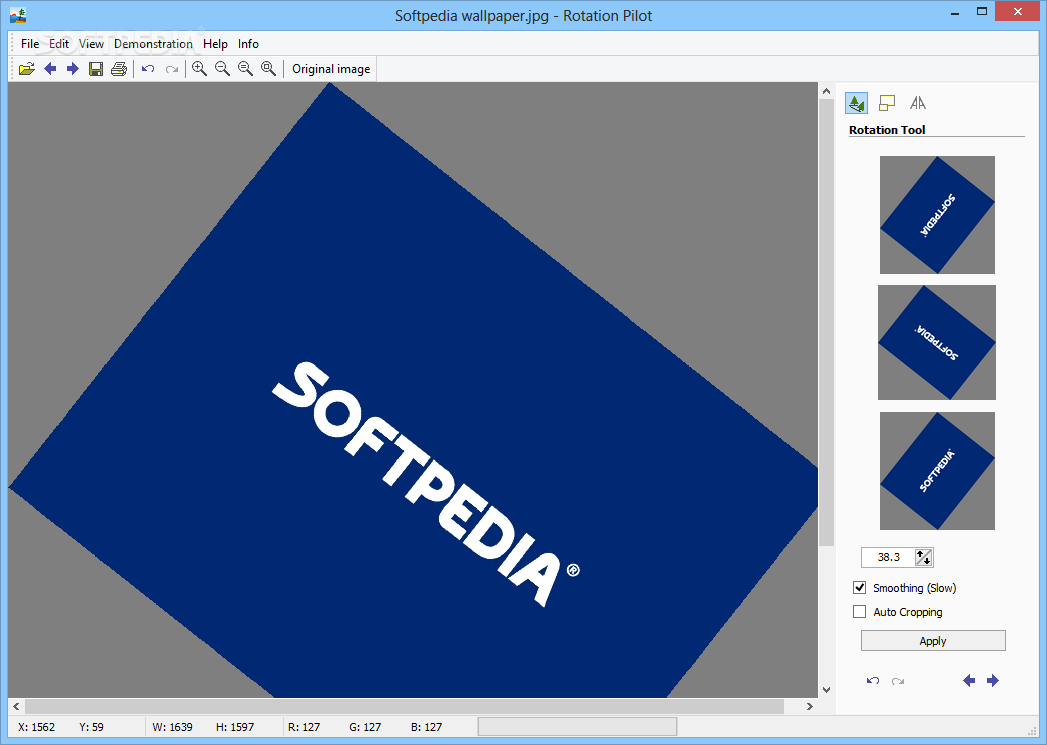
Task: Click the Original image button
Action: coord(331,69)
